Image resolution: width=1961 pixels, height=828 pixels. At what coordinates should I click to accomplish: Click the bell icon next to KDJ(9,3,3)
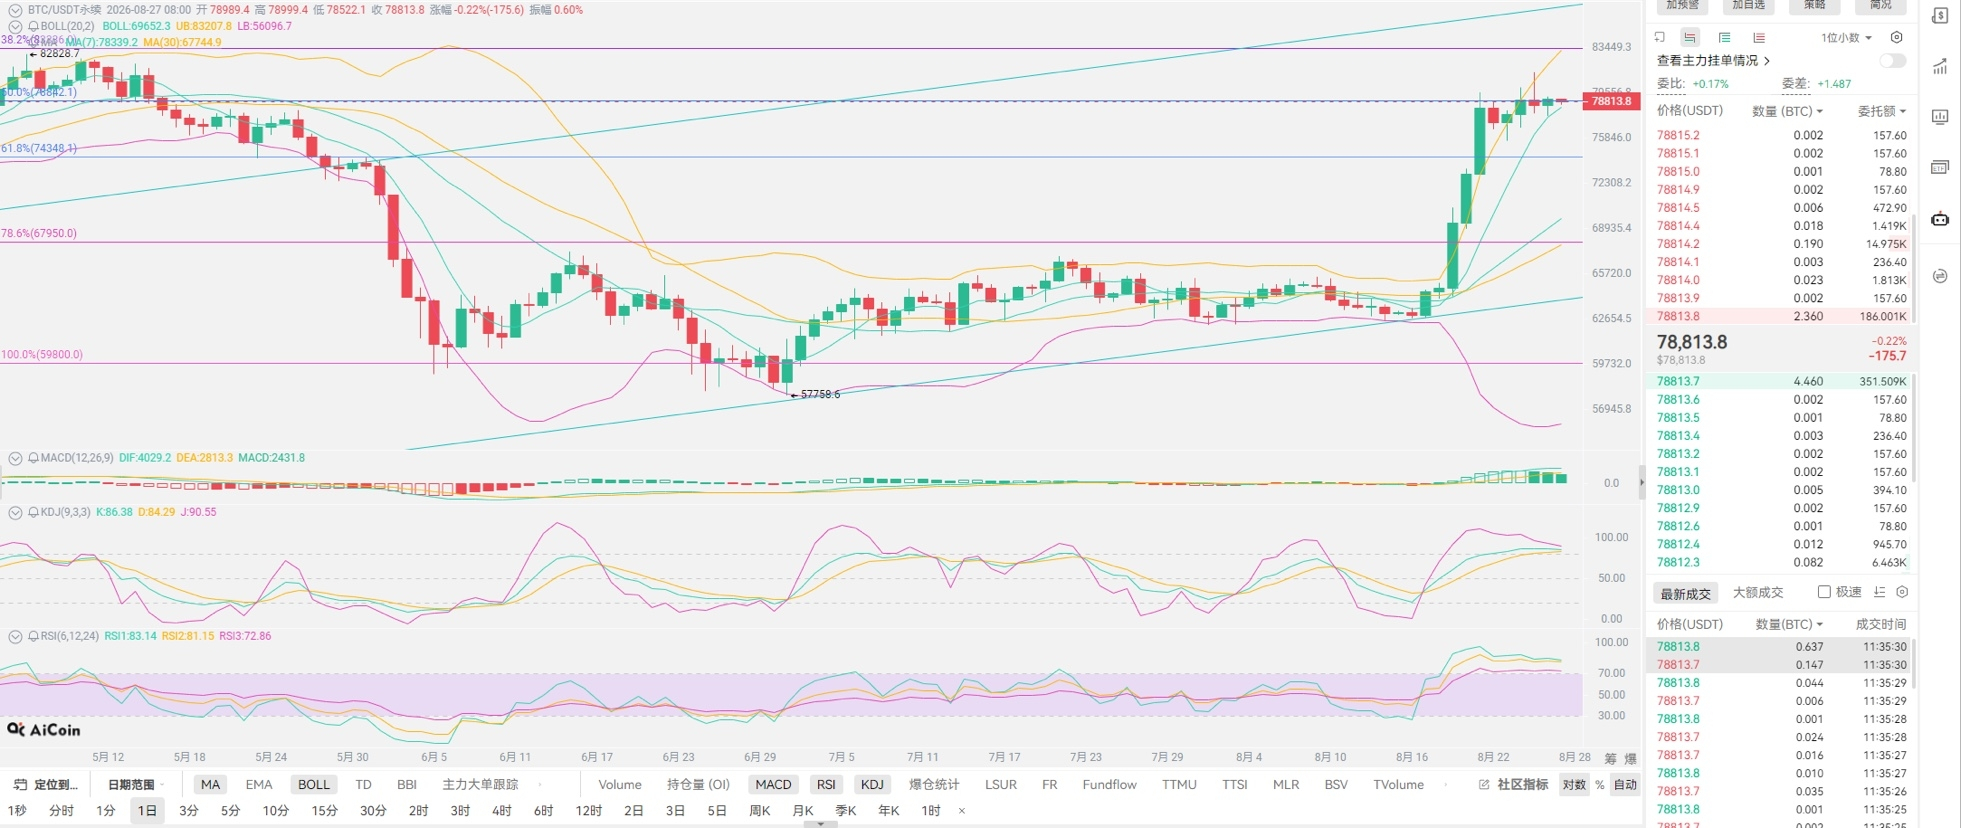point(34,512)
